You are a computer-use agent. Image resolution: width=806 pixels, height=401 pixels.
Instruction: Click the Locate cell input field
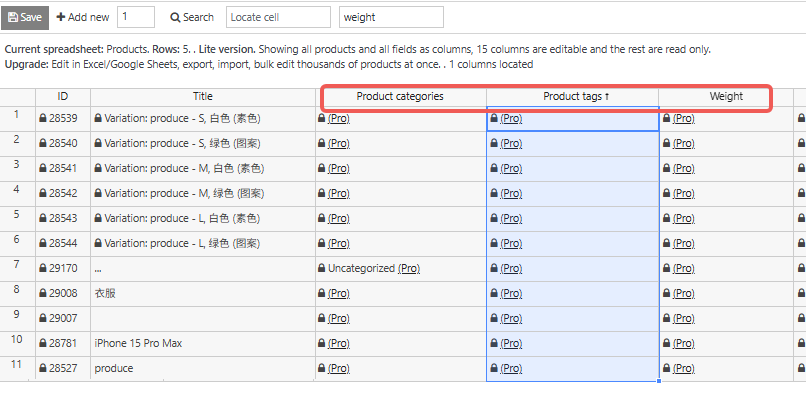(278, 17)
